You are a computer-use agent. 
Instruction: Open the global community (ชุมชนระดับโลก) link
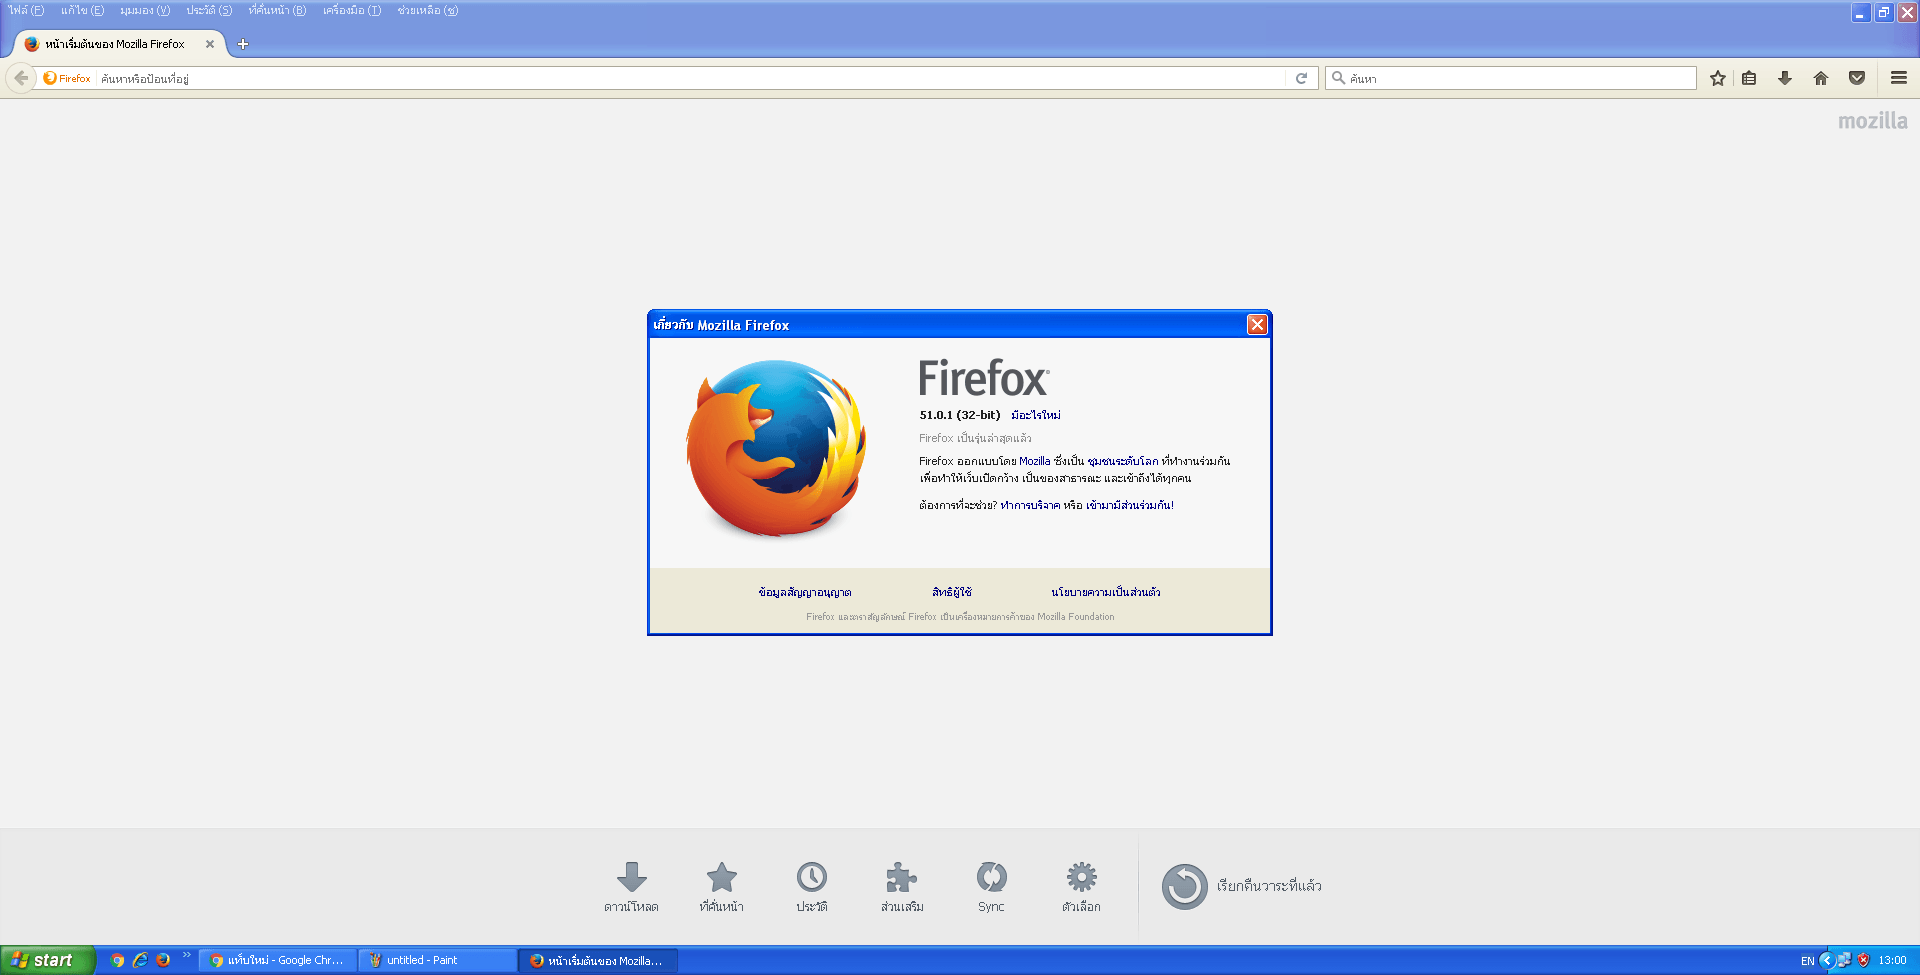coord(1123,461)
